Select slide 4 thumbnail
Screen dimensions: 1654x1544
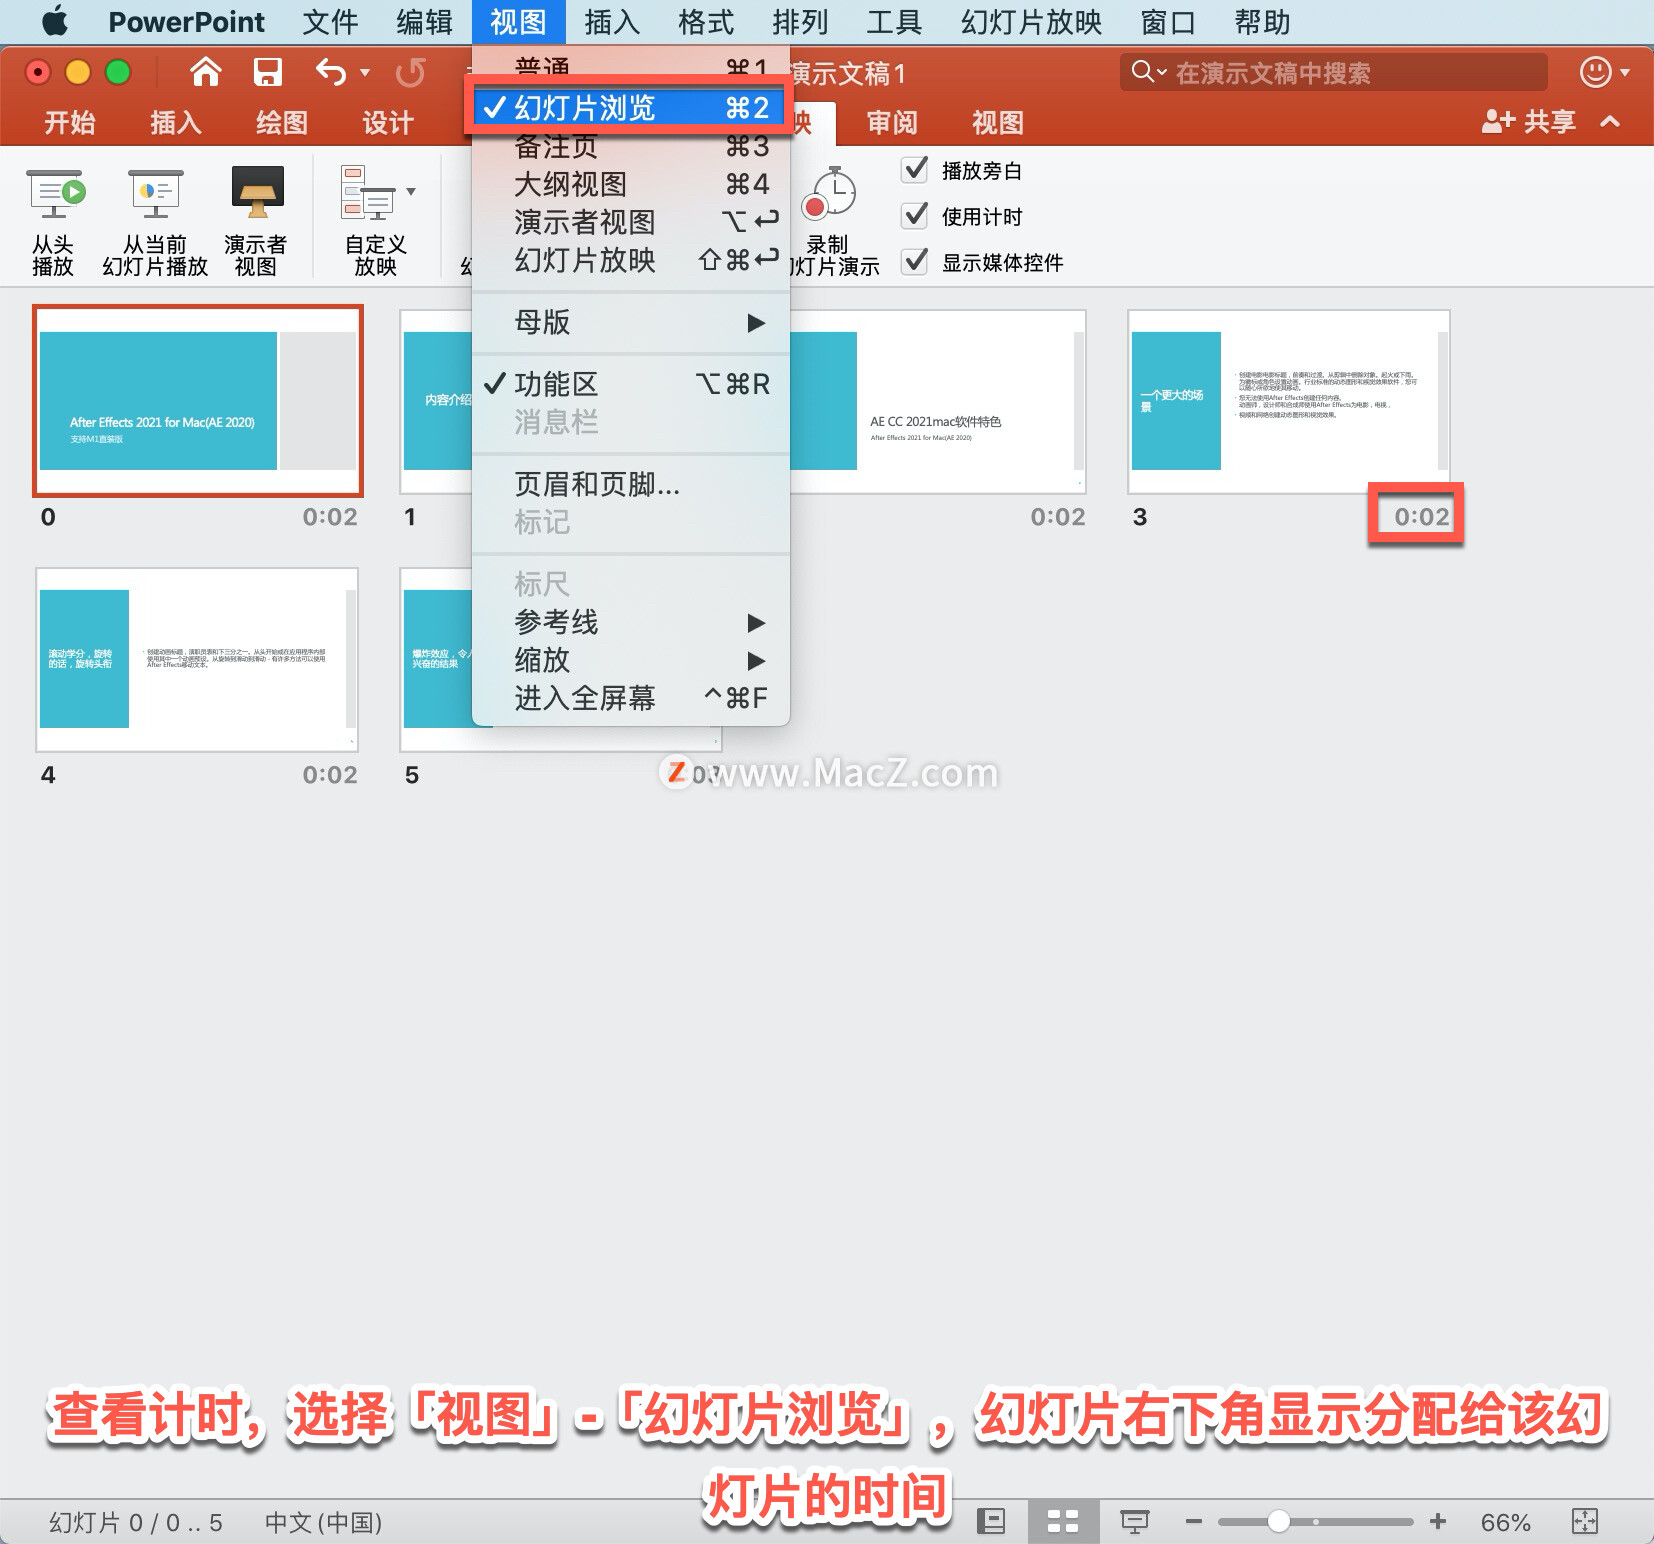[197, 660]
